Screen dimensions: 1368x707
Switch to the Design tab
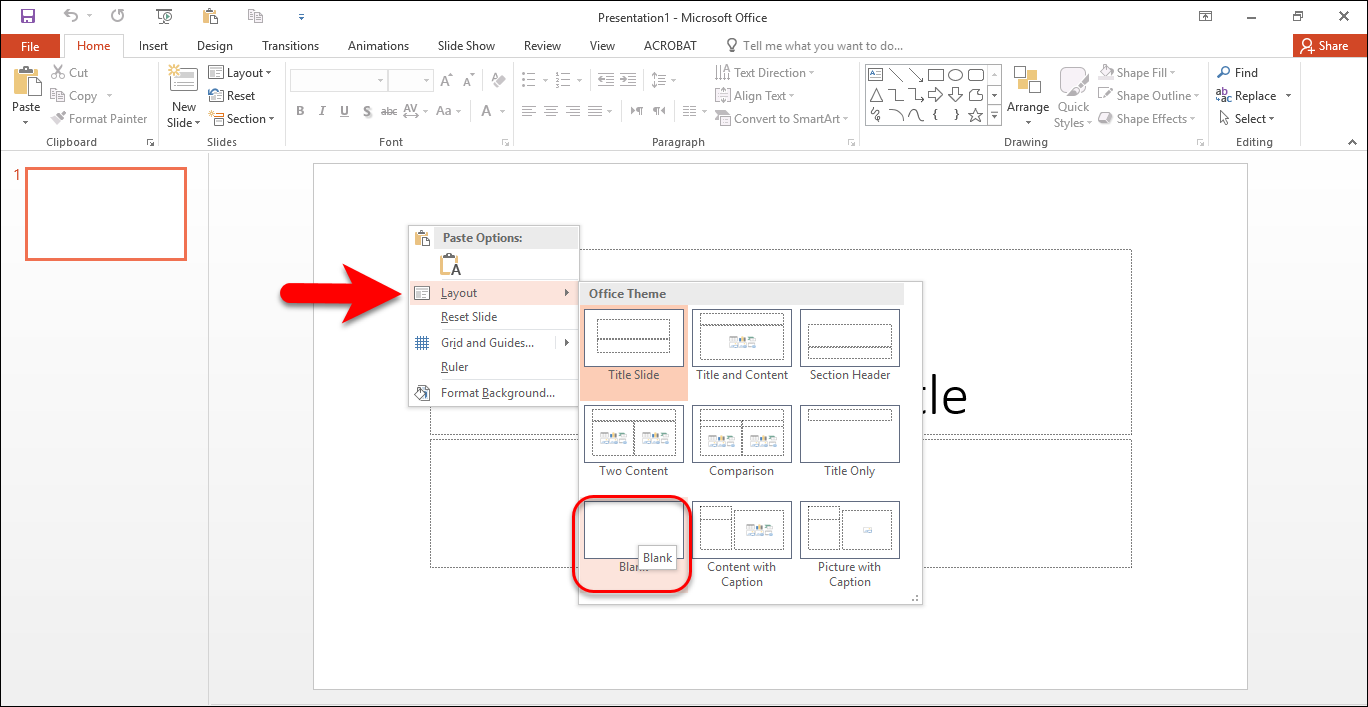click(215, 46)
